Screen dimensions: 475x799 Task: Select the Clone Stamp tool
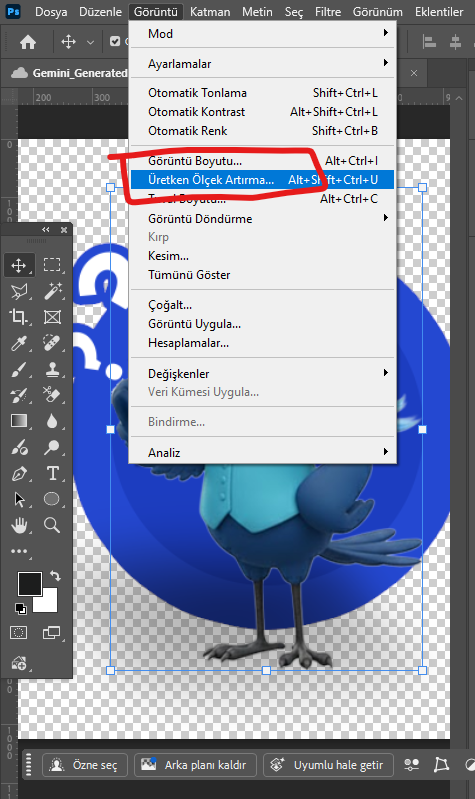tap(52, 369)
